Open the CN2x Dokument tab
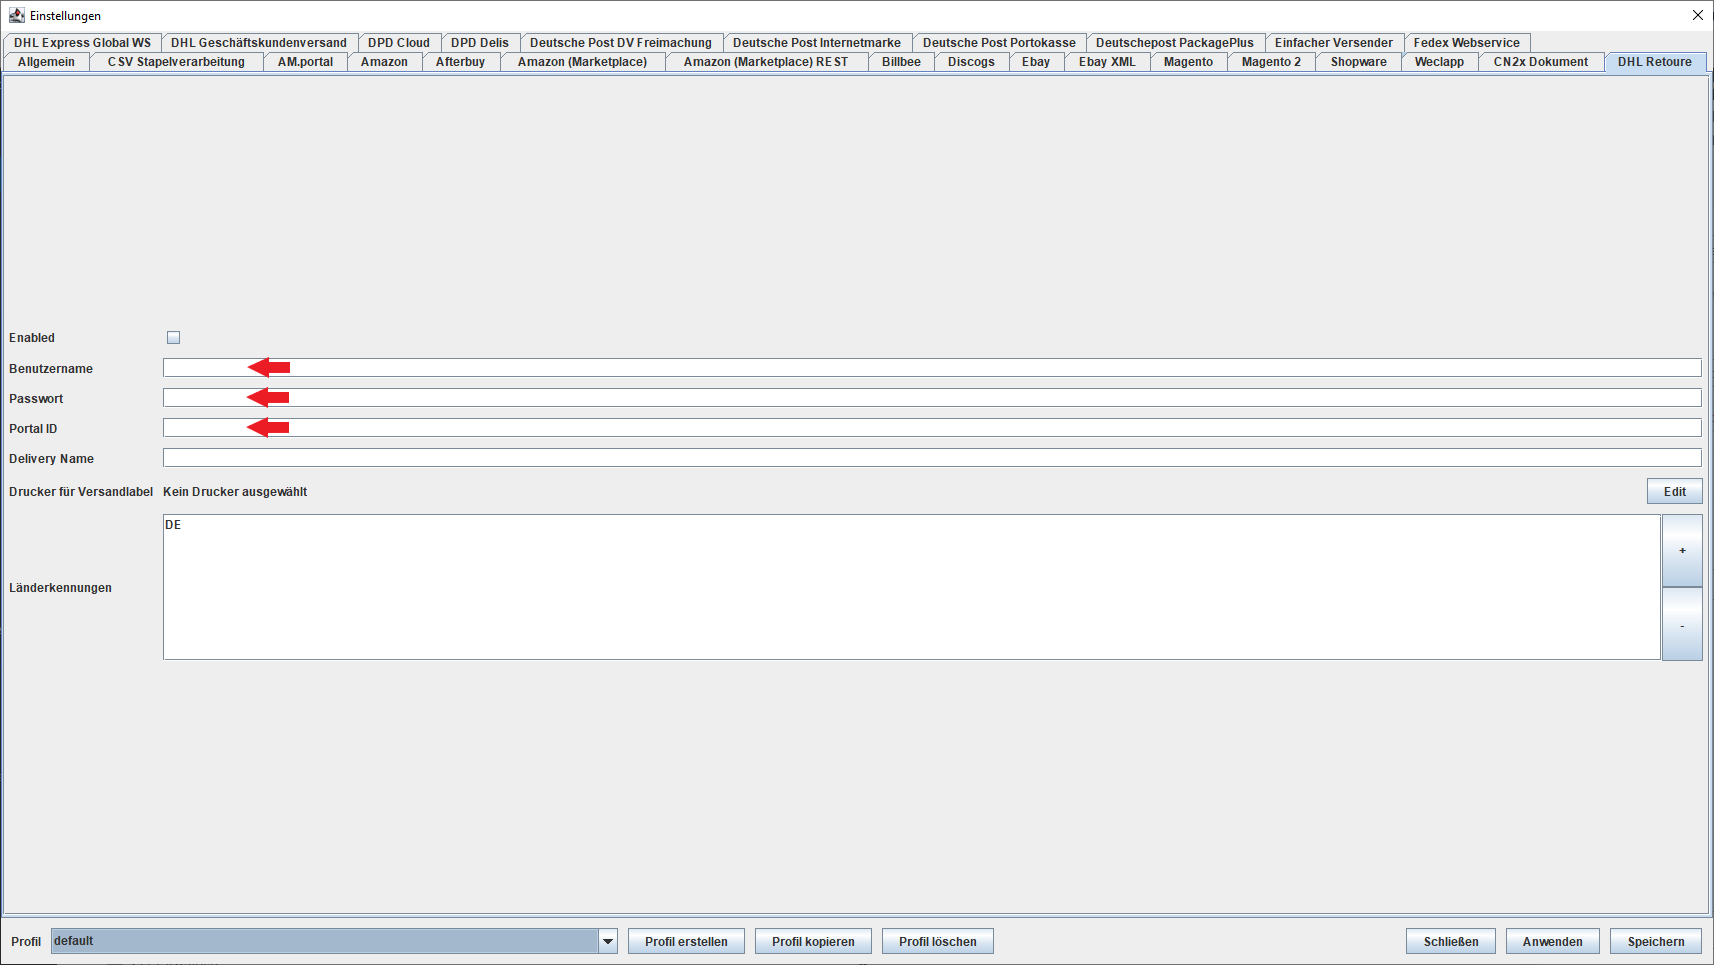Viewport: 1714px width, 965px height. coord(1541,62)
